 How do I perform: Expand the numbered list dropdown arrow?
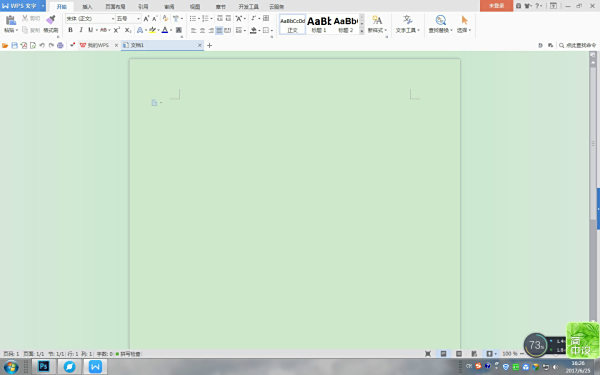[211, 18]
